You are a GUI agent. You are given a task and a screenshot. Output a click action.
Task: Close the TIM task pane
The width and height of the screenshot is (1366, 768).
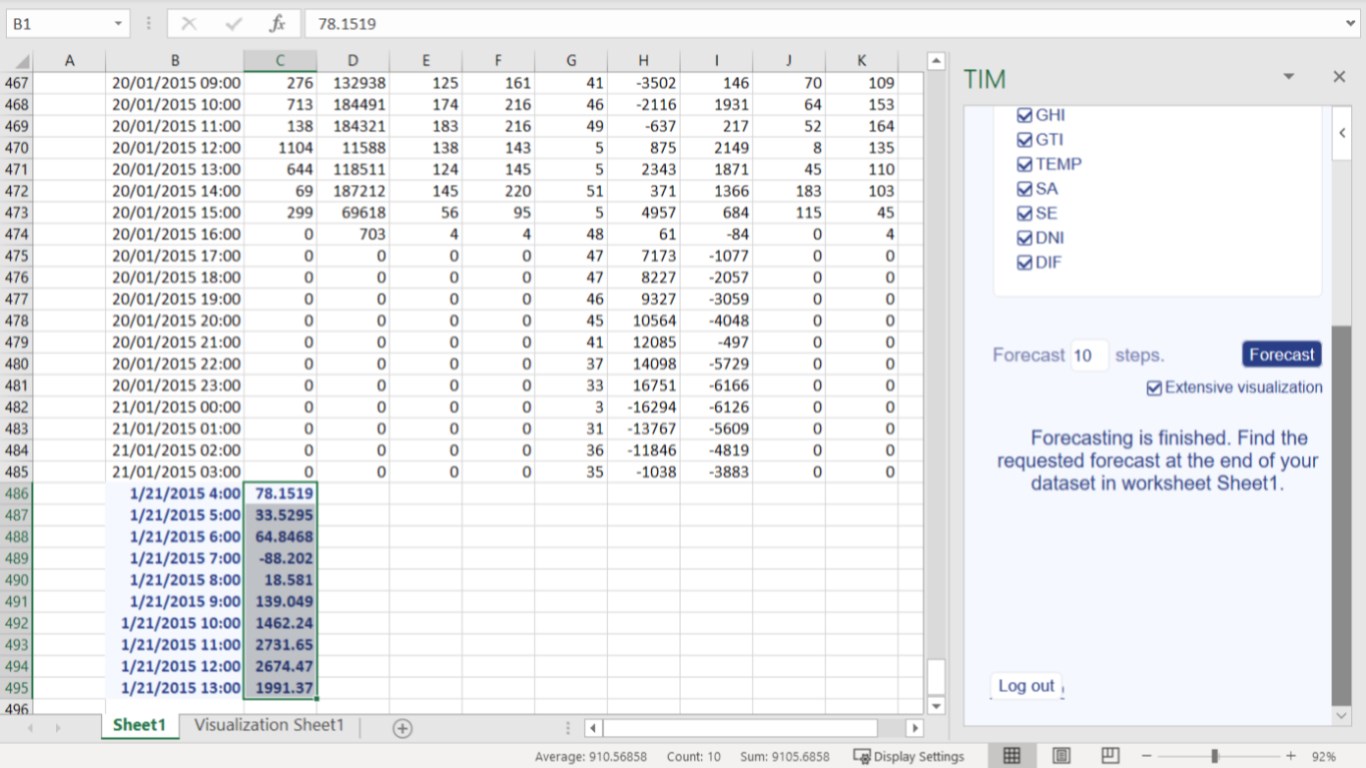[x=1339, y=77]
